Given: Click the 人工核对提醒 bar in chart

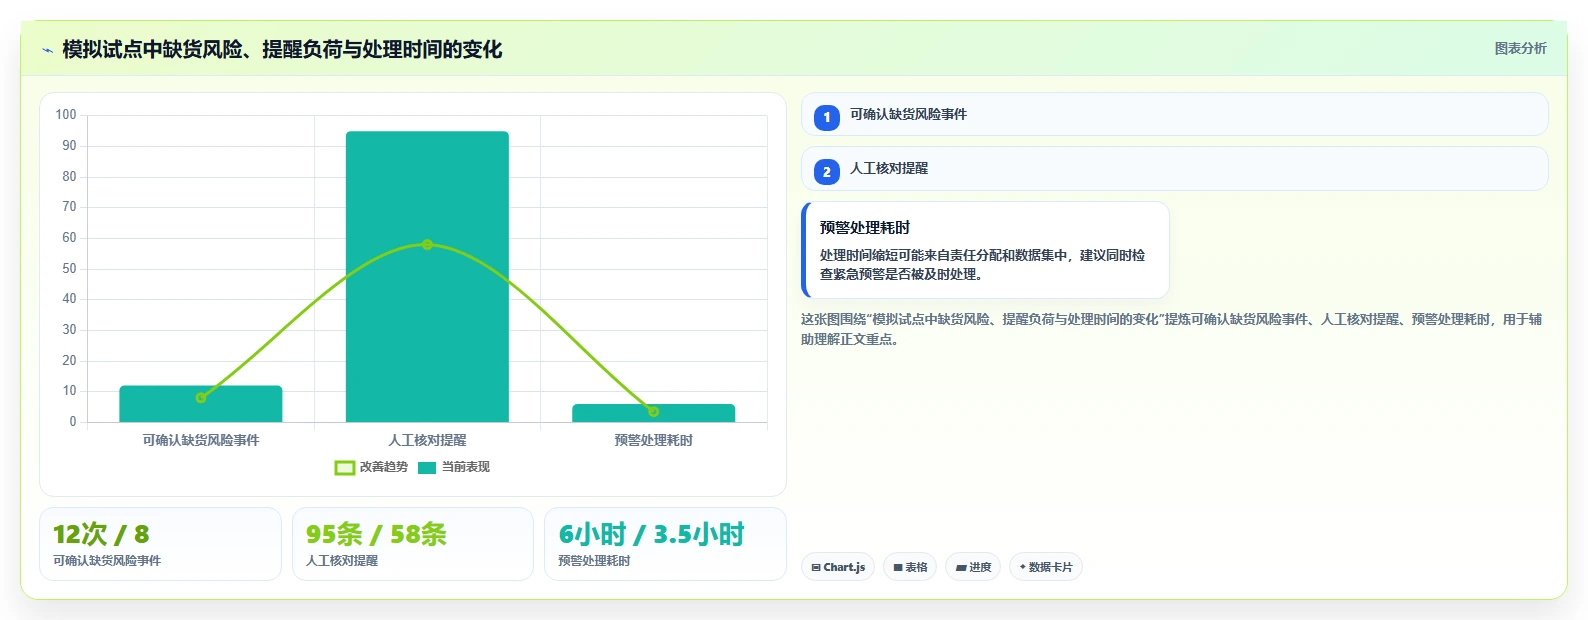Looking at the screenshot, I should 427,276.
